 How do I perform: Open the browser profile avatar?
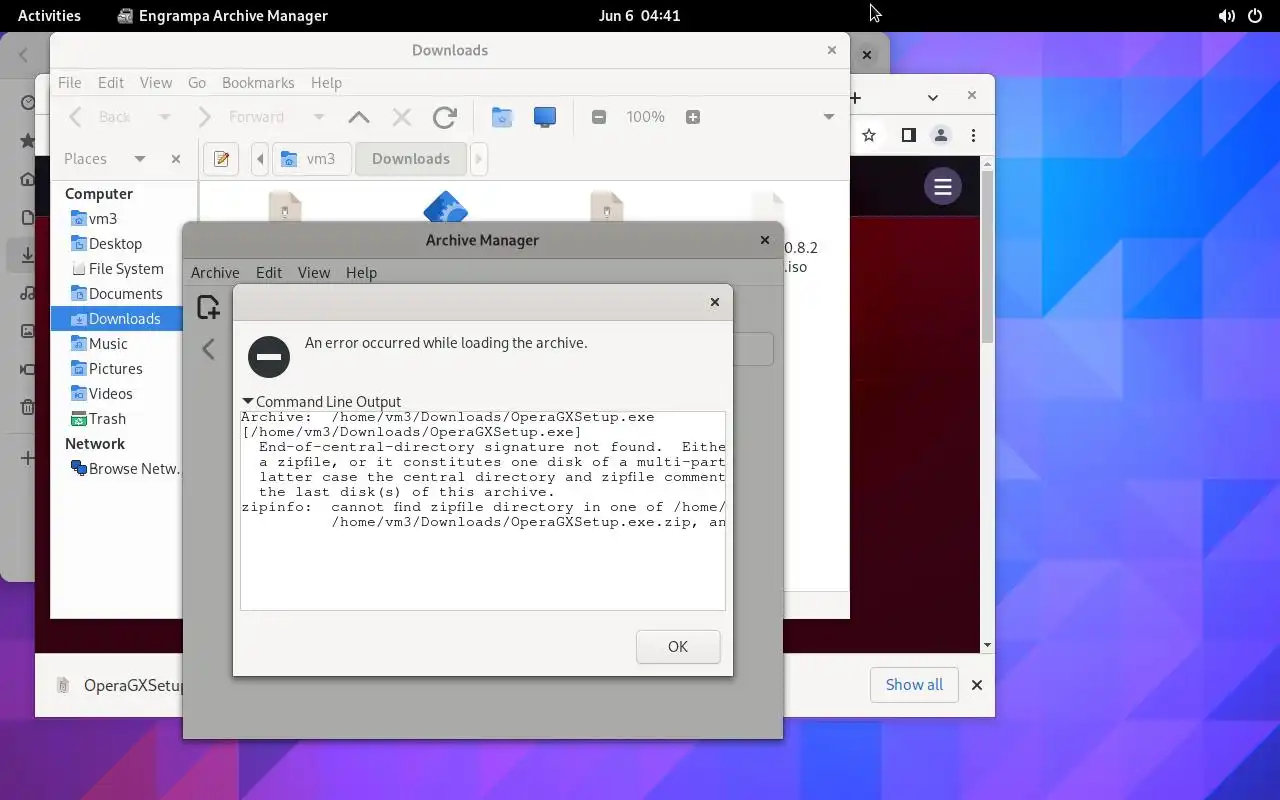click(940, 135)
